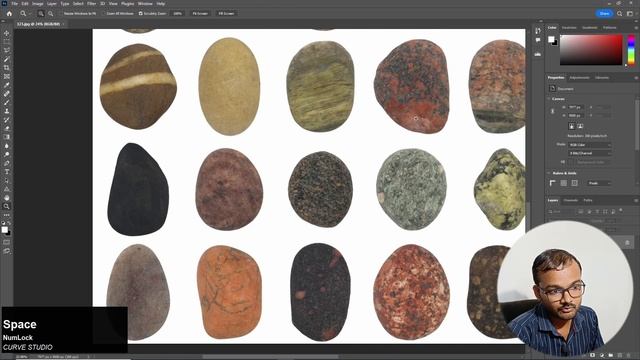
Task: Switch to the Adjustments tab
Action: point(580,78)
